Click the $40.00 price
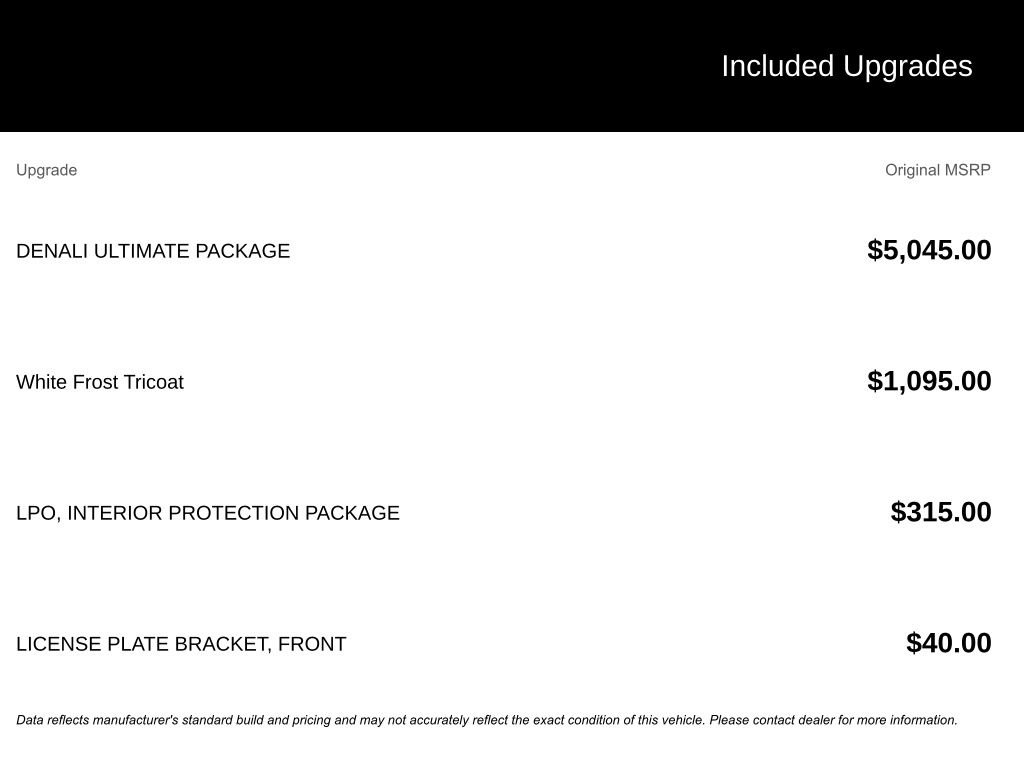This screenshot has height=768, width=1024. 948,643
